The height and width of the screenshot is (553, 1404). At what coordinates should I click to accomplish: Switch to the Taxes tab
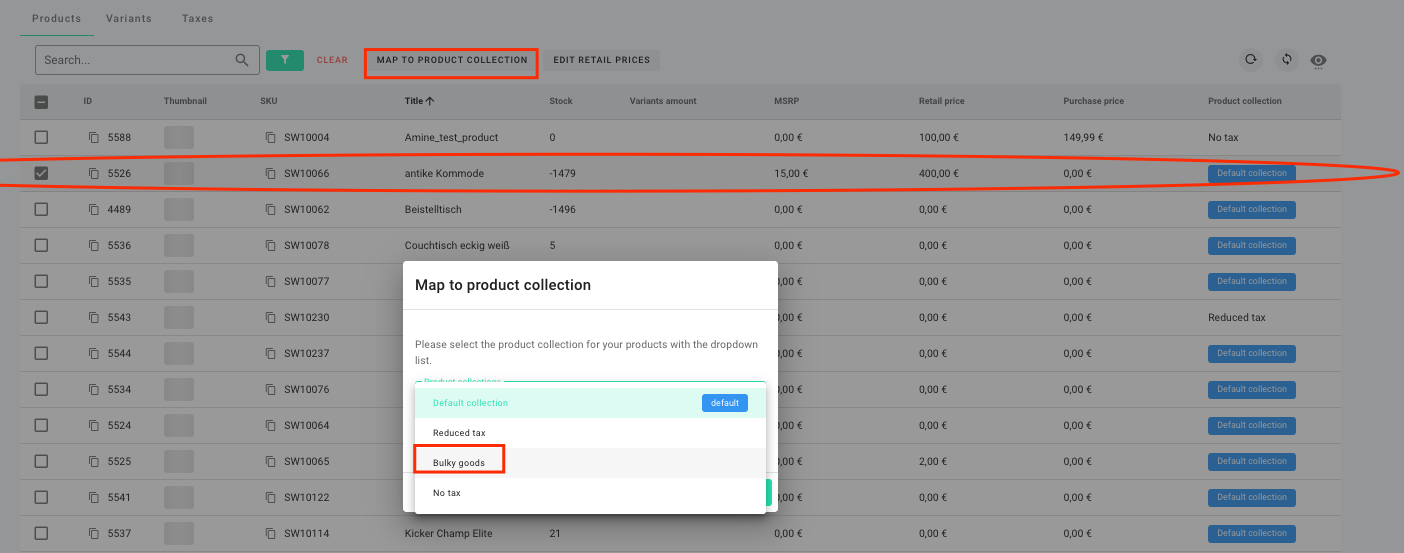click(x=197, y=18)
